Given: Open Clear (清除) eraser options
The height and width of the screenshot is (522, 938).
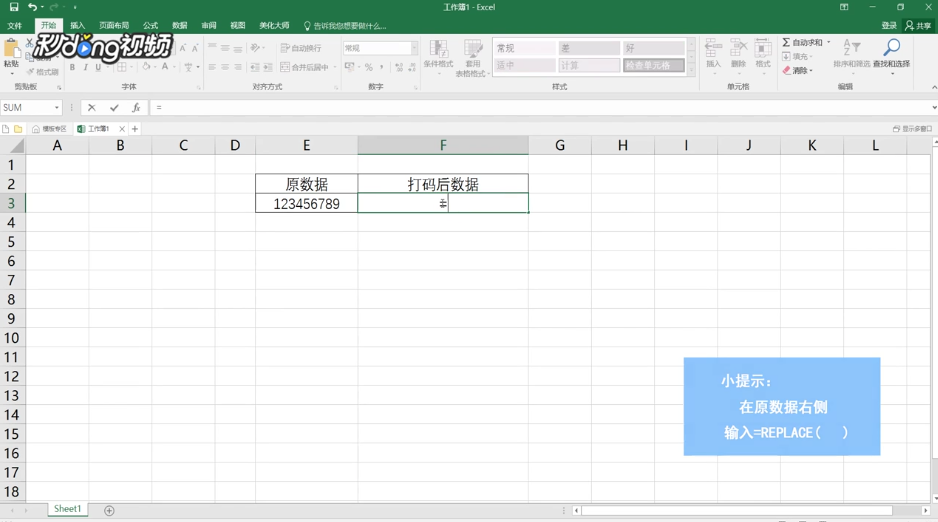Looking at the screenshot, I should pos(797,71).
